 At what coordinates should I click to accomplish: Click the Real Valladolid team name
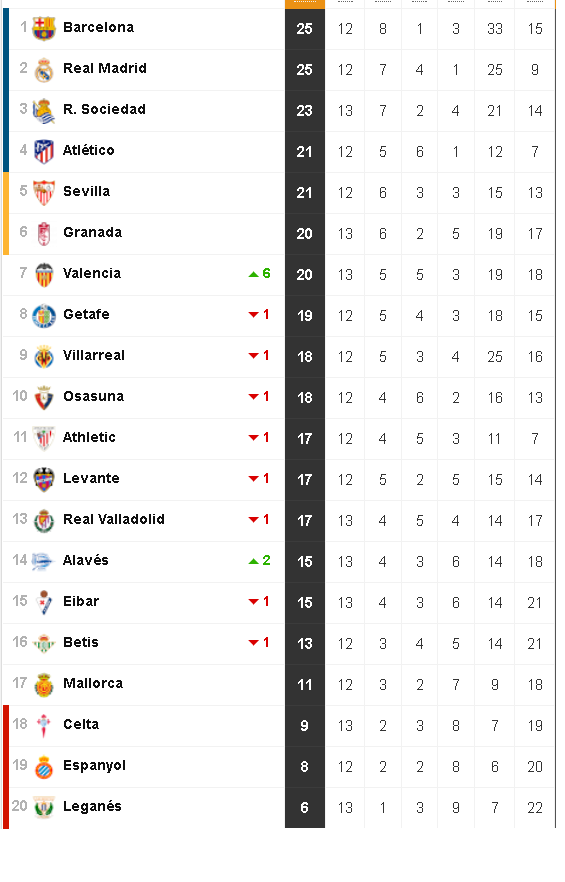click(114, 519)
